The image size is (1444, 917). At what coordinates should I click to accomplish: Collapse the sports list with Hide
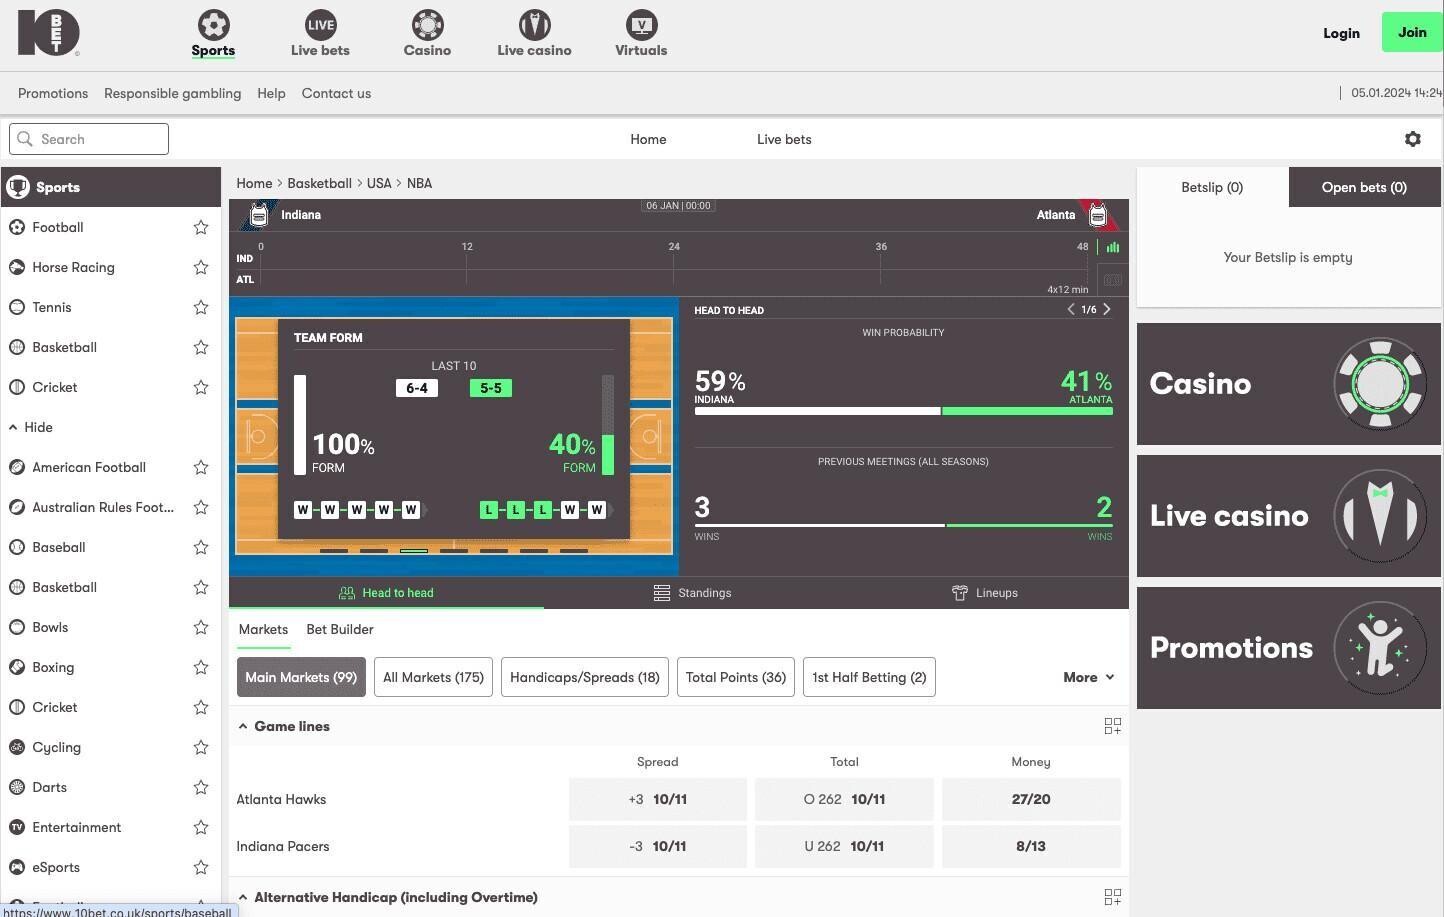(31, 427)
